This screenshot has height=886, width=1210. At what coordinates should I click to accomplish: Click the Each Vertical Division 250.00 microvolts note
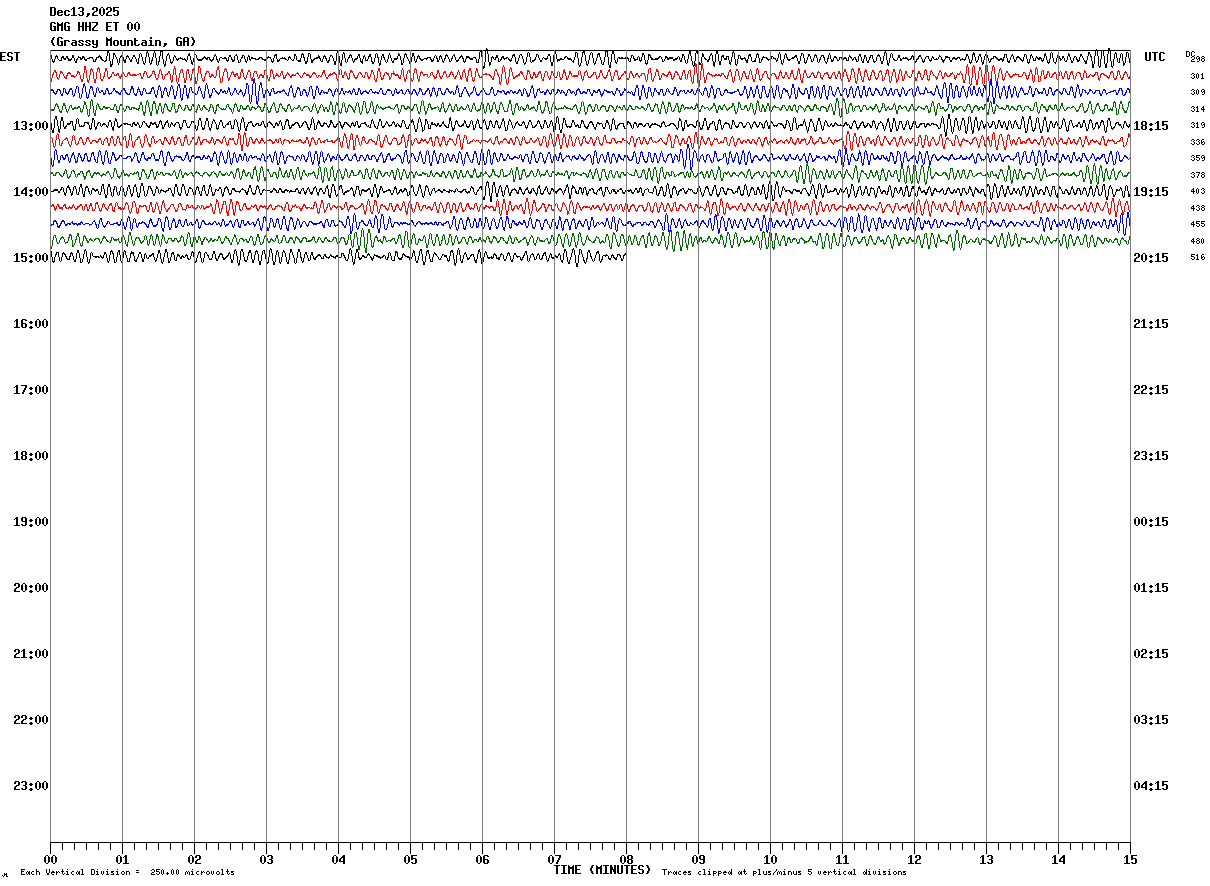128,873
